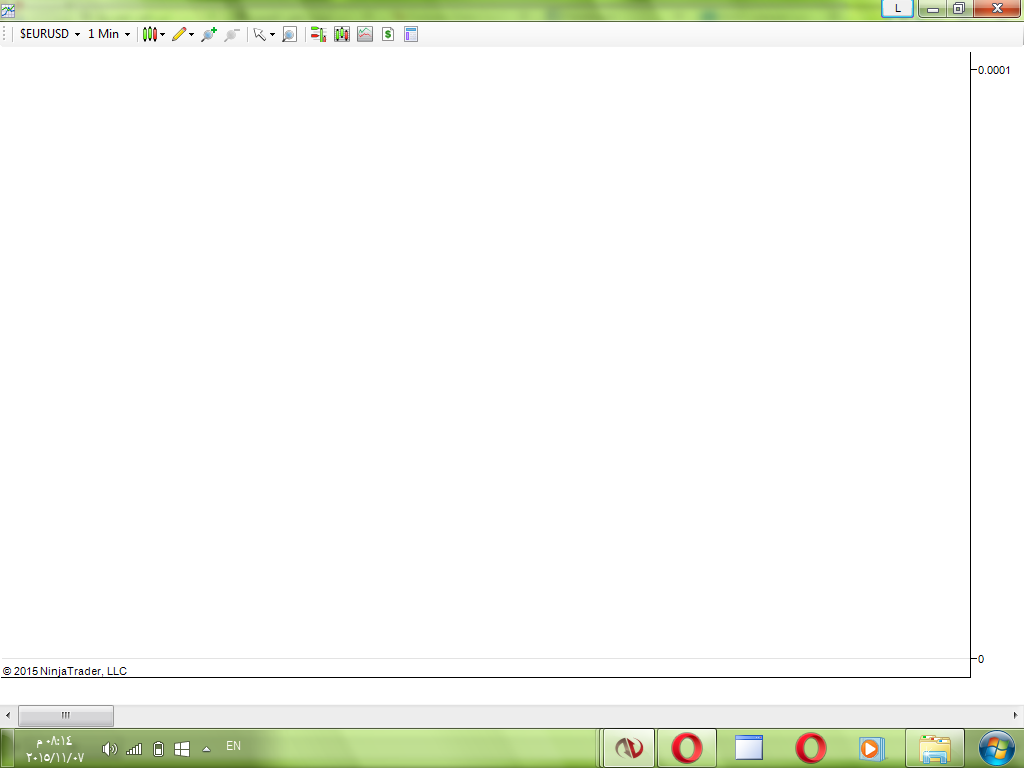1024x768 pixels.
Task: Click the zoom out magnifier icon
Action: (x=232, y=34)
